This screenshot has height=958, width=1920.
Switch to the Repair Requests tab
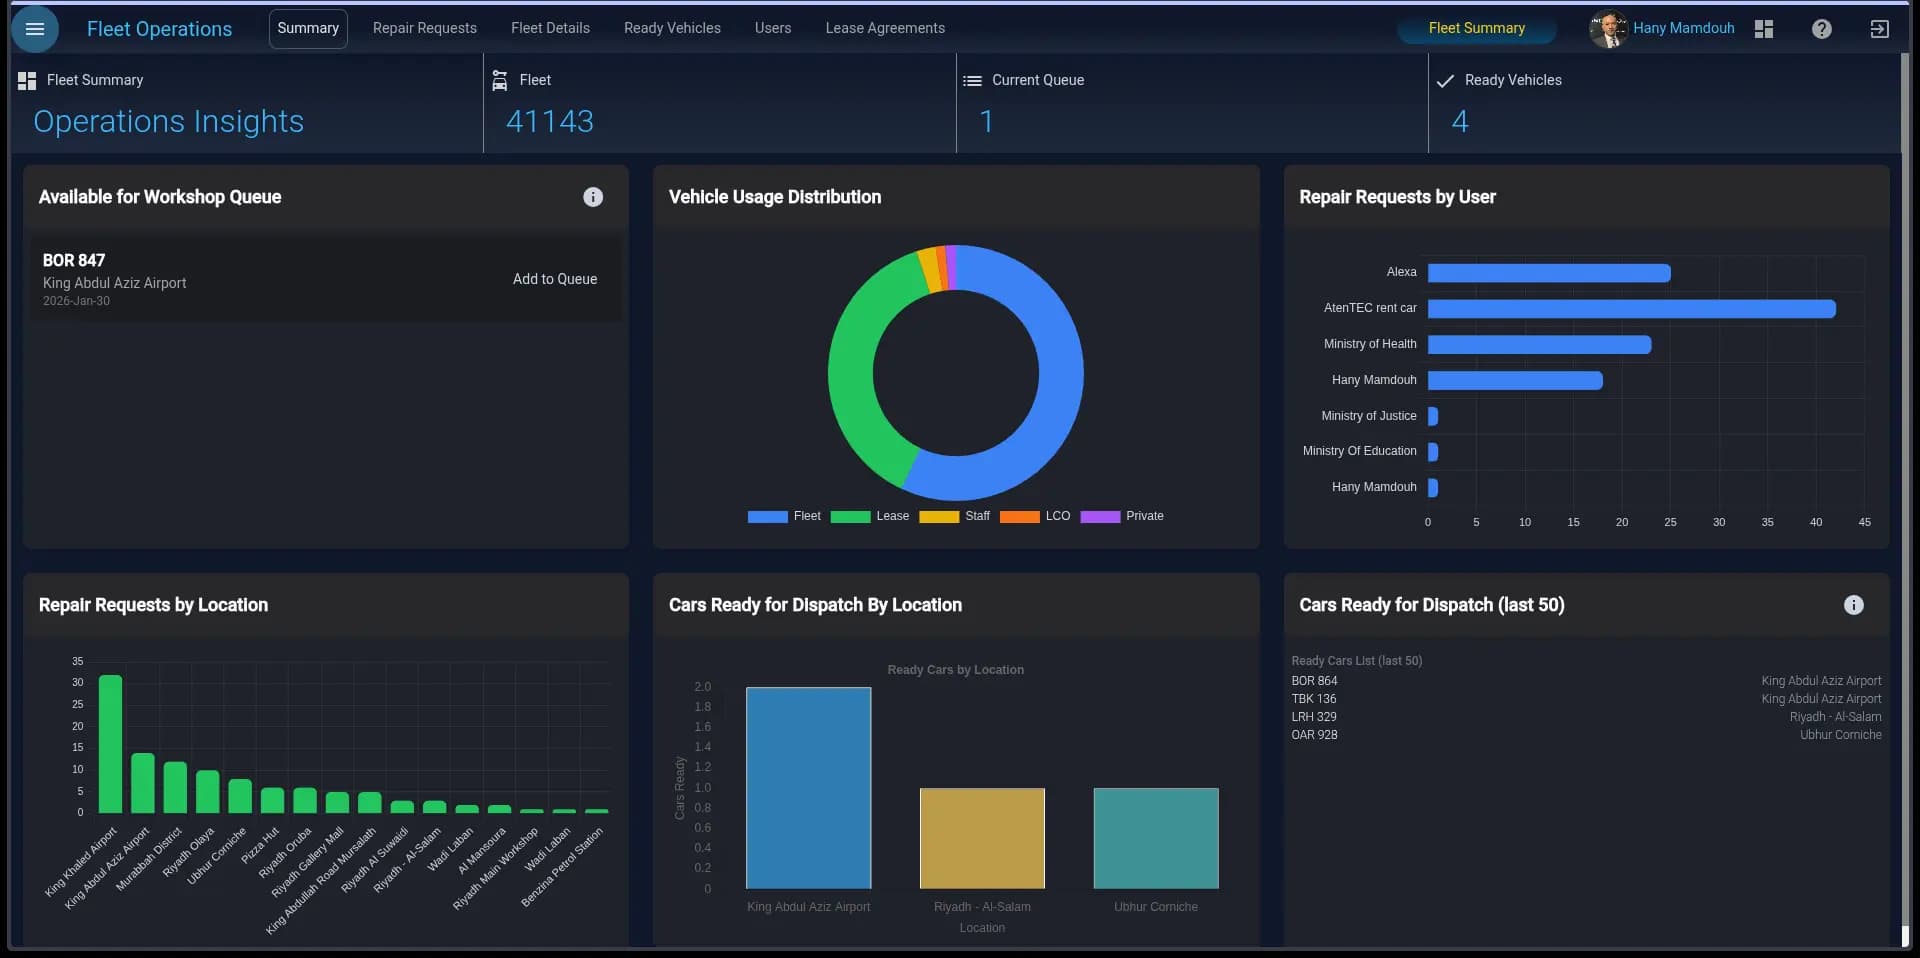(424, 28)
